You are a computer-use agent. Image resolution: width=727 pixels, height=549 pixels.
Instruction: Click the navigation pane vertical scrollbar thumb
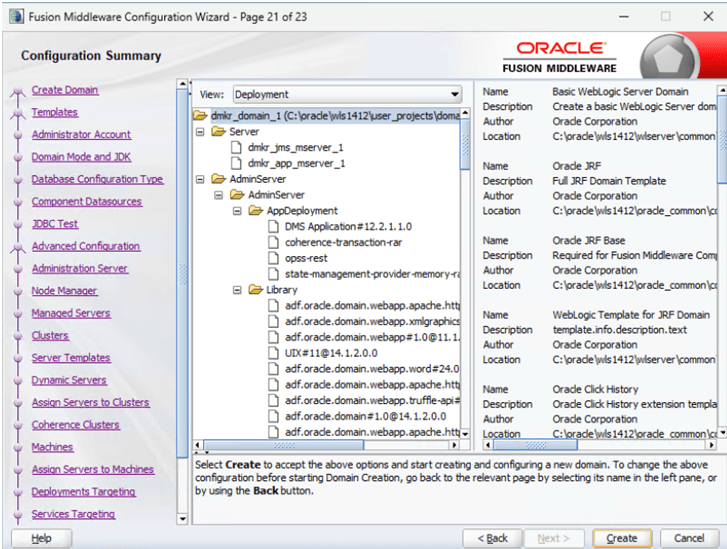pyautogui.click(x=183, y=273)
